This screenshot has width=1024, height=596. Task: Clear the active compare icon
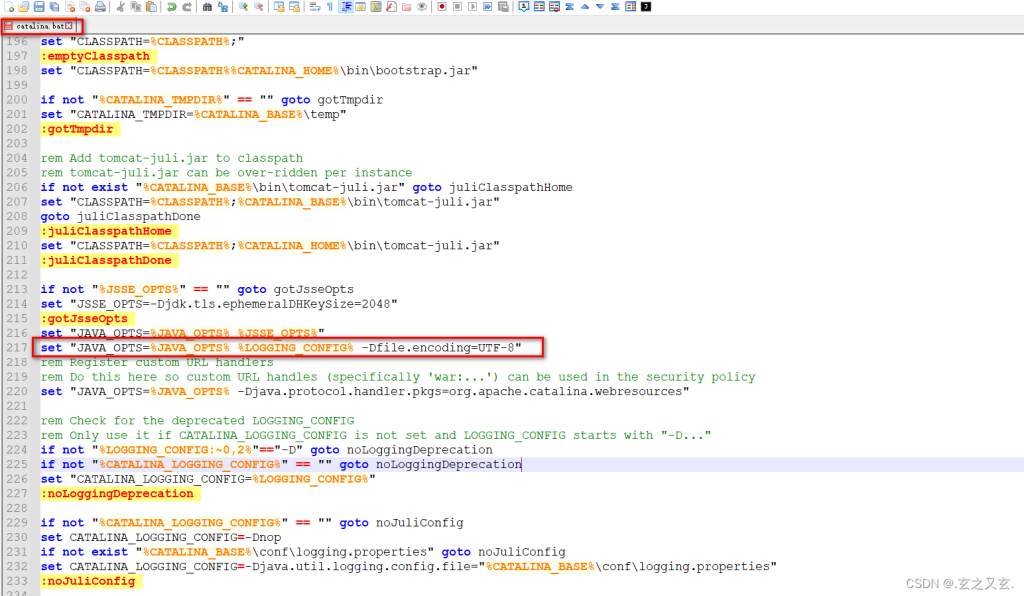(x=554, y=7)
